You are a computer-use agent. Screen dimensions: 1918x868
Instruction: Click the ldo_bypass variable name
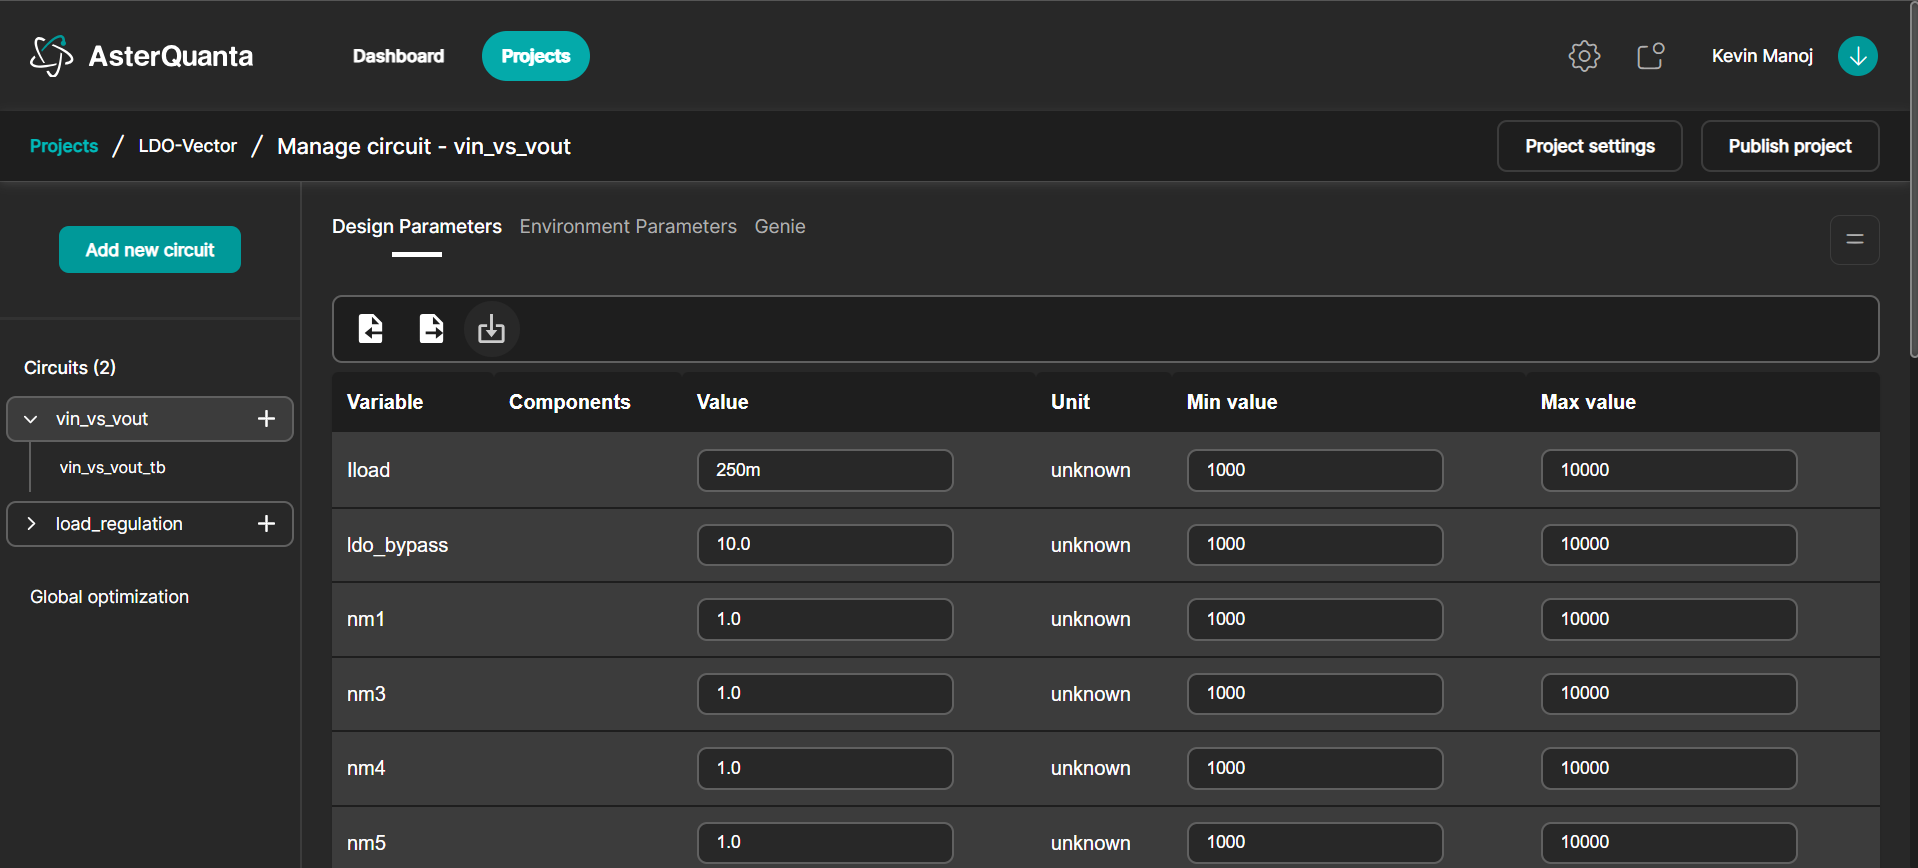click(397, 545)
